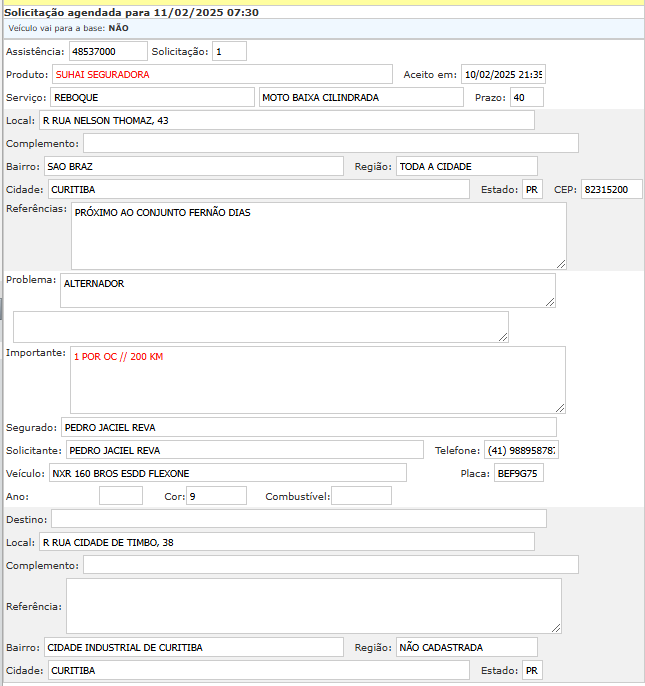
Task: Click the empty Destino field
Action: click(298, 518)
